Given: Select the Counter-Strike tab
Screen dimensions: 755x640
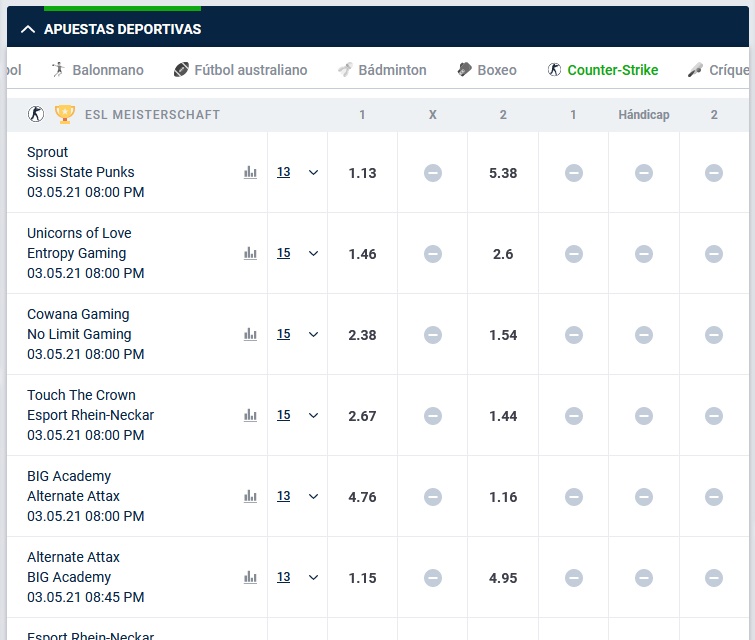Looking at the screenshot, I should point(603,70).
